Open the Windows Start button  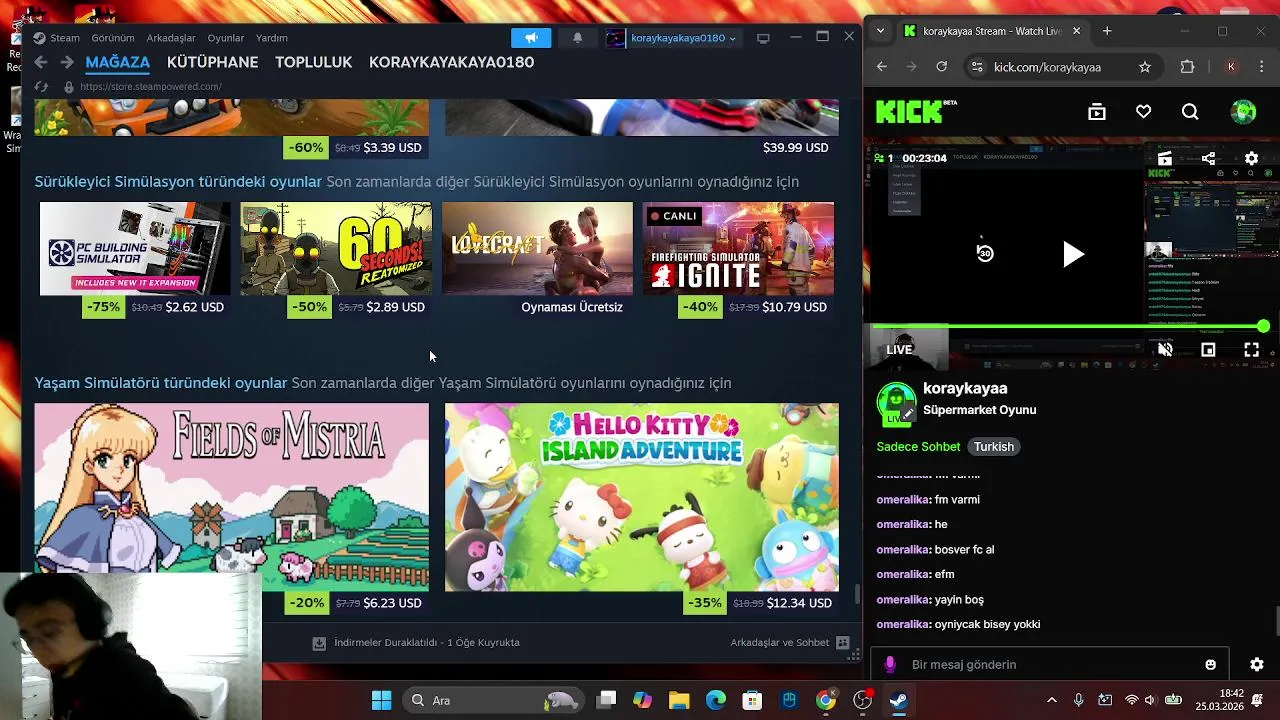(x=382, y=700)
